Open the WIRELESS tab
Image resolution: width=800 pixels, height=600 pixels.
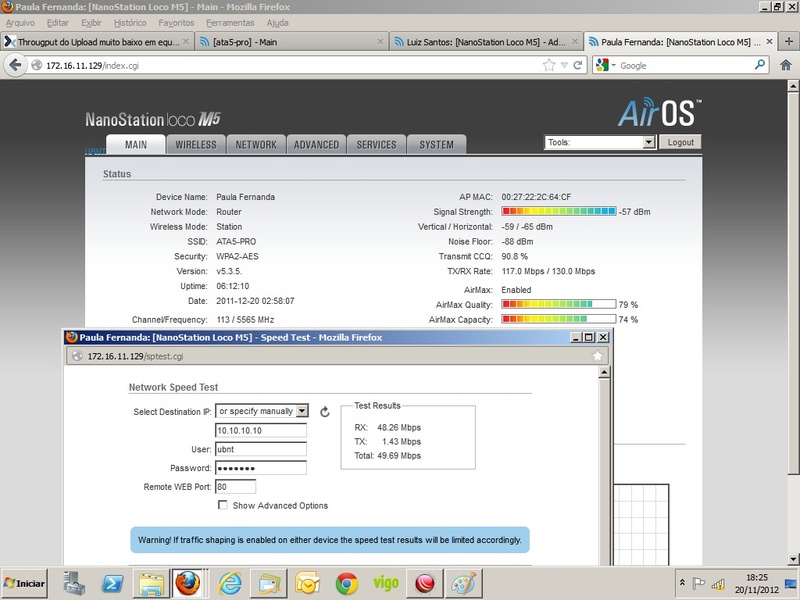196,145
